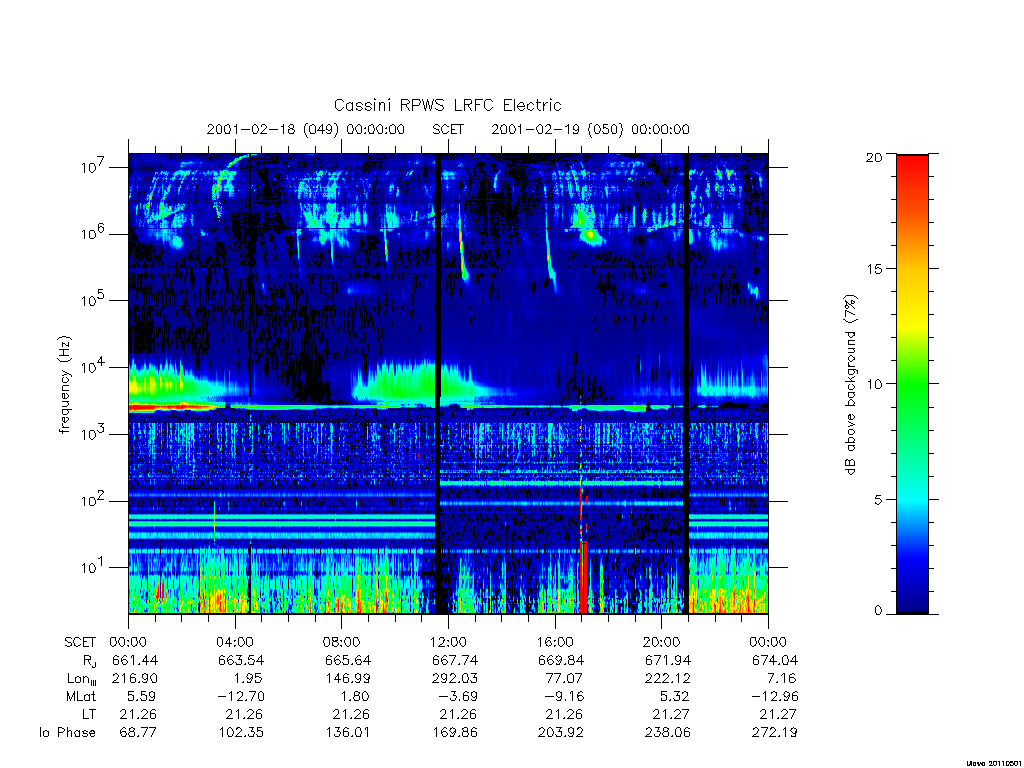Click Io Phase value '238.06'
The width and height of the screenshot is (1024, 768).
coord(667,733)
